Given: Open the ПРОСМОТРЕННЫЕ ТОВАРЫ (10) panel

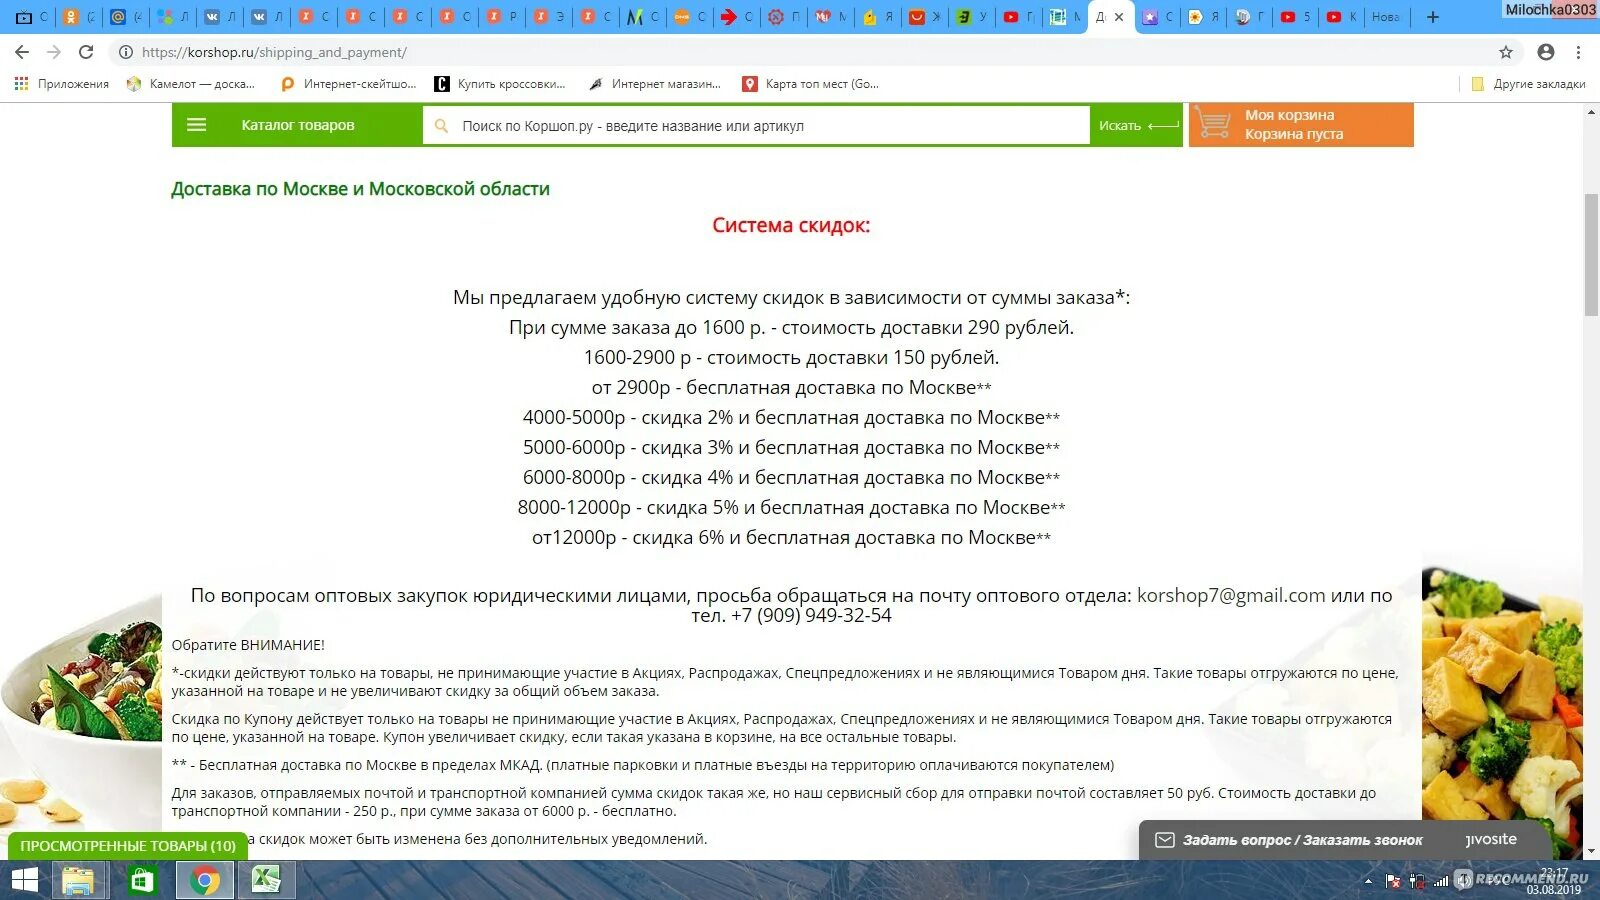Looking at the screenshot, I should [x=128, y=846].
